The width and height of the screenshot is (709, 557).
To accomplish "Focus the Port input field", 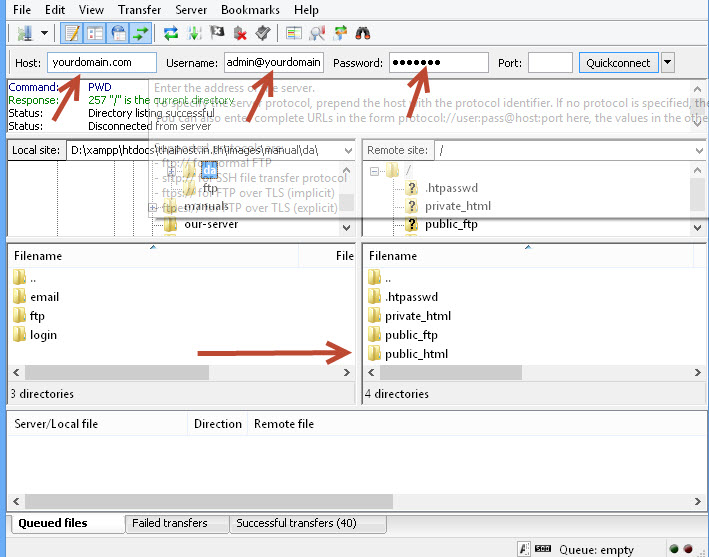I will tap(550, 62).
